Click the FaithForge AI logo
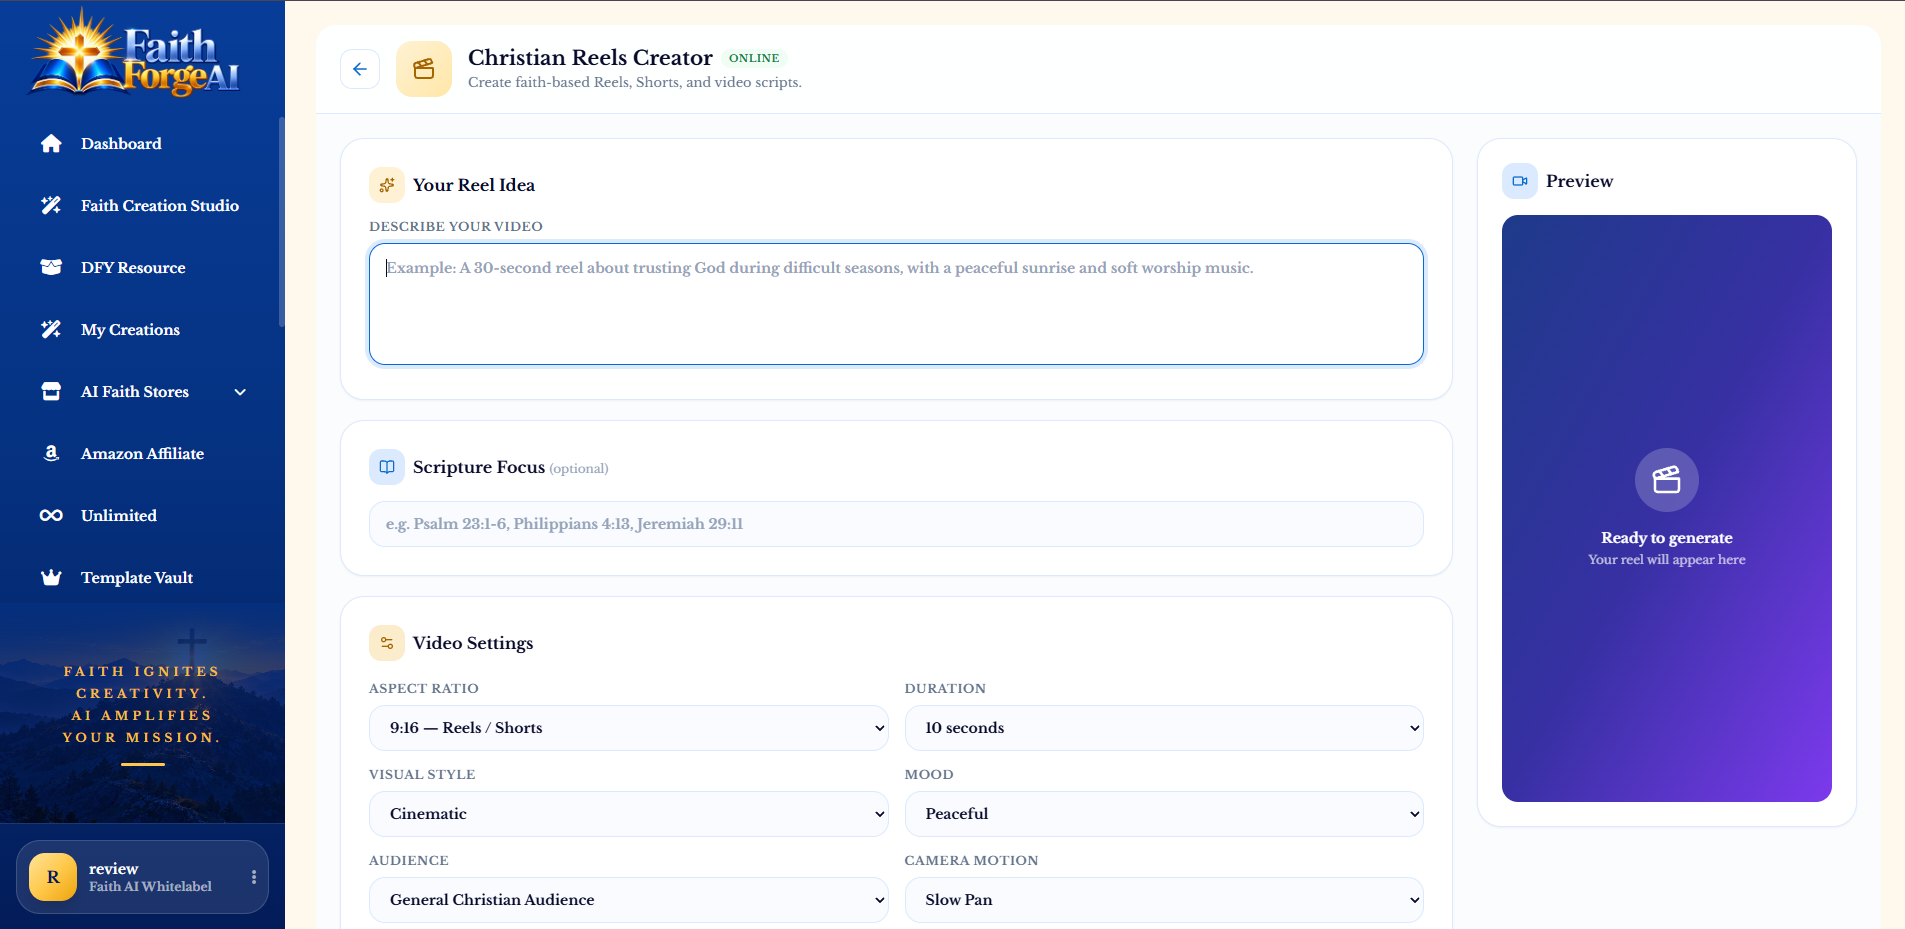This screenshot has height=929, width=1905. tap(135, 55)
